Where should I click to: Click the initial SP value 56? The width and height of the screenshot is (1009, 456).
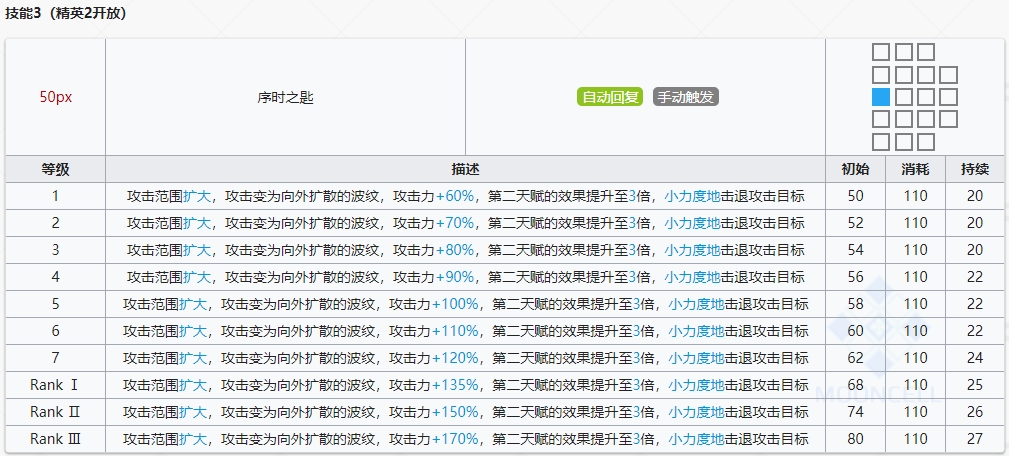(x=855, y=277)
